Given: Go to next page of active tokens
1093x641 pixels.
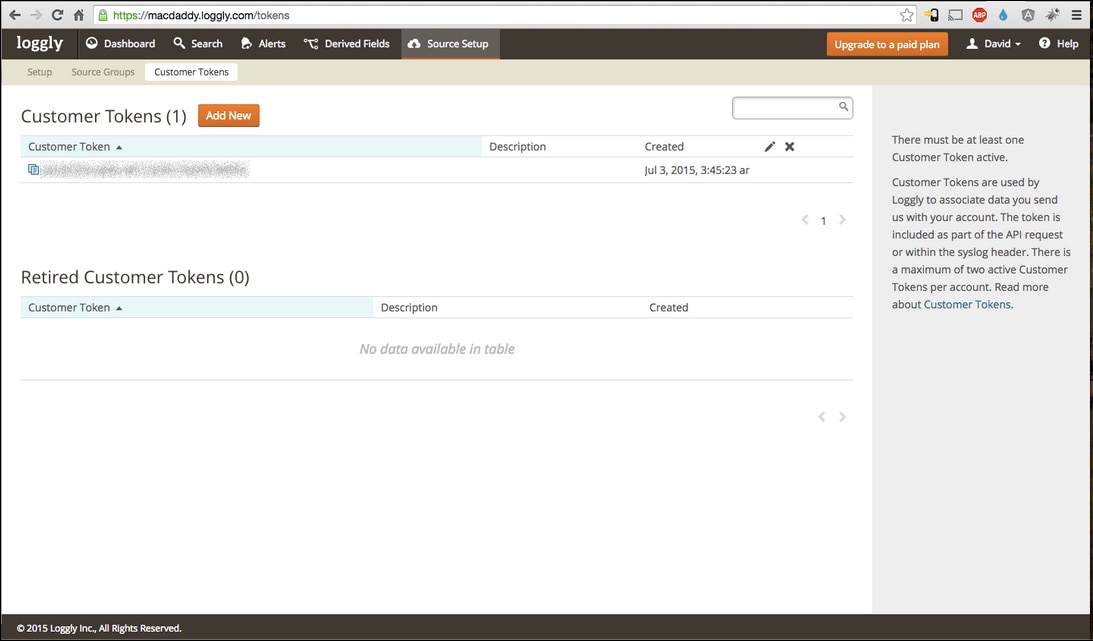Looking at the screenshot, I should [x=842, y=220].
